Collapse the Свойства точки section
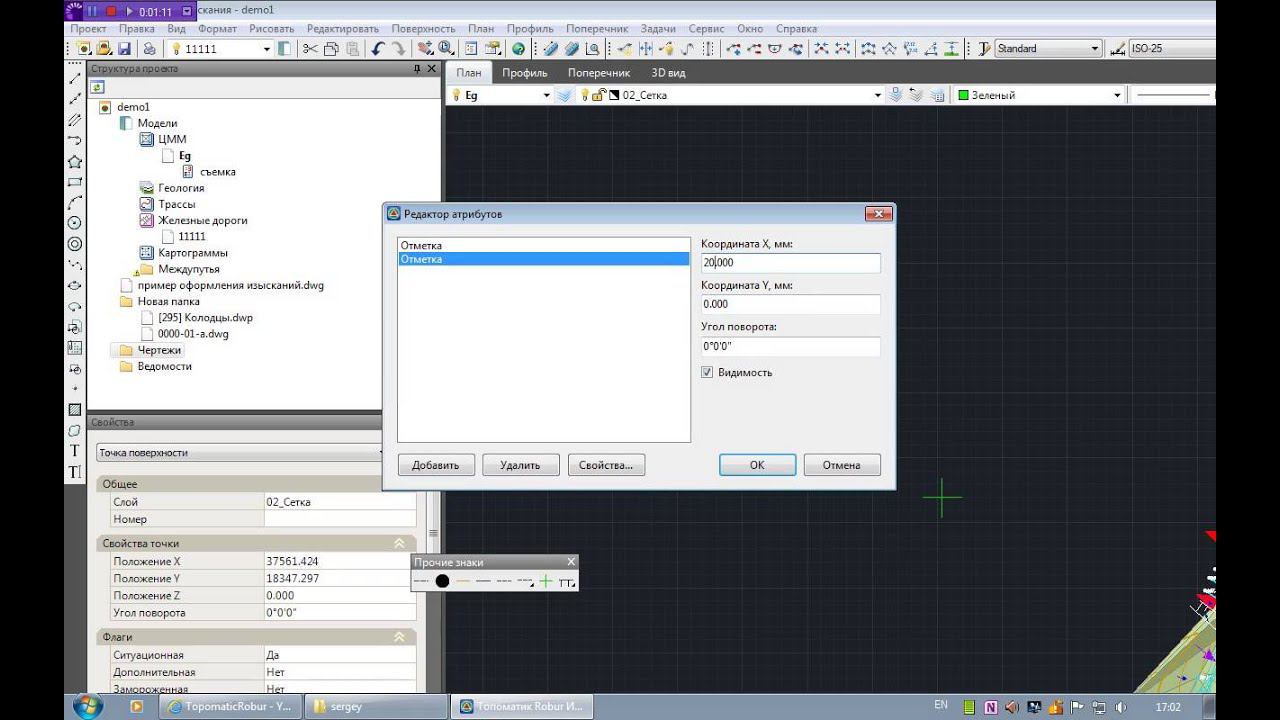This screenshot has height=720, width=1280. click(399, 543)
